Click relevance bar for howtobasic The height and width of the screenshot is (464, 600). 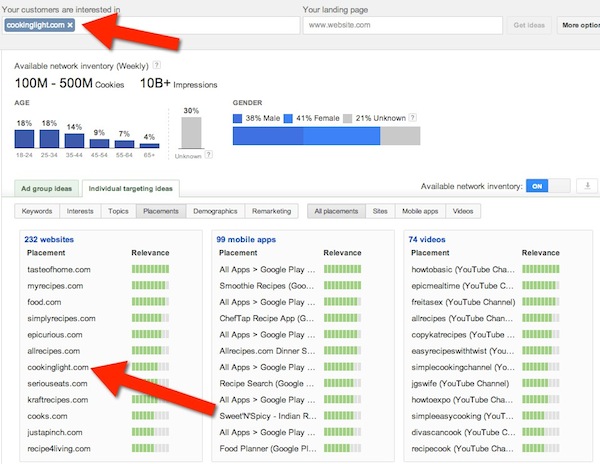click(541, 269)
